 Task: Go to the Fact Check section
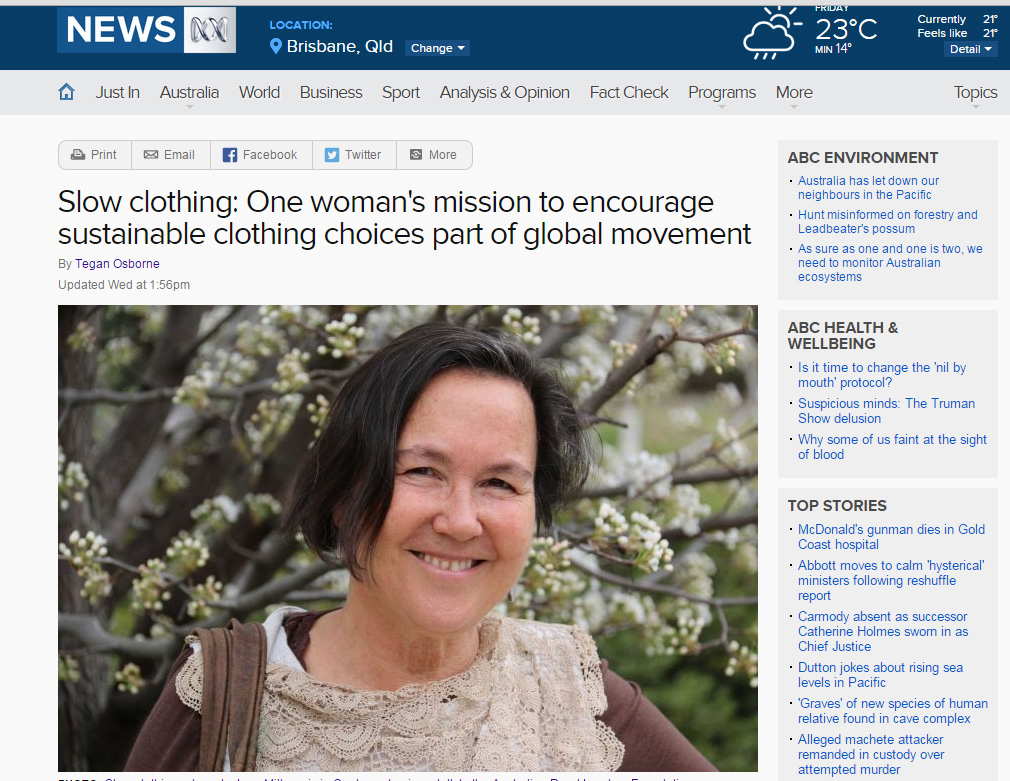[629, 93]
